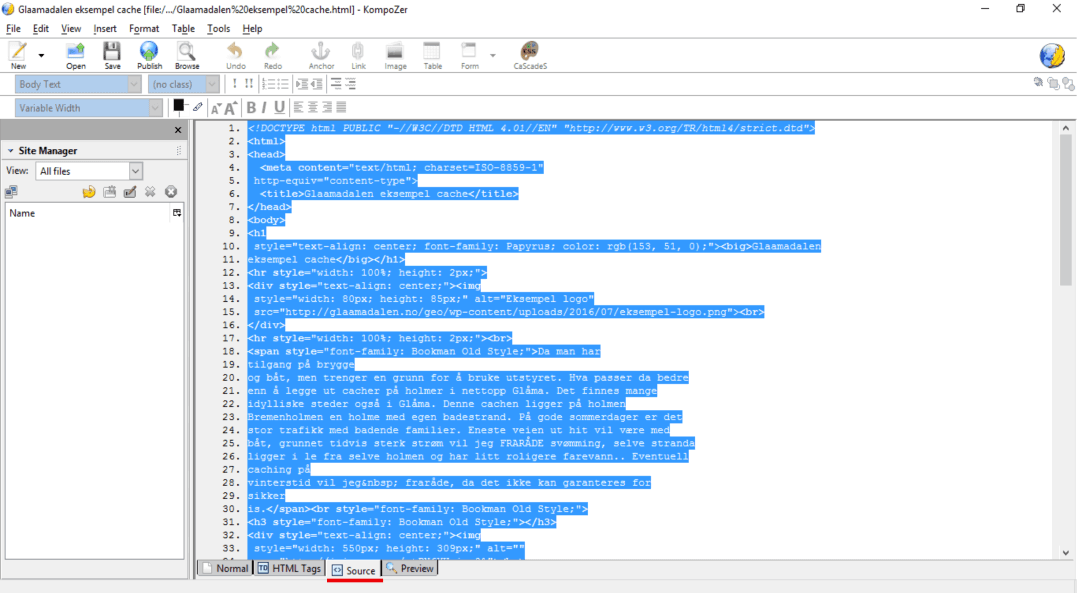Align text right
Screen dimensions: 1077x593
coord(327,107)
